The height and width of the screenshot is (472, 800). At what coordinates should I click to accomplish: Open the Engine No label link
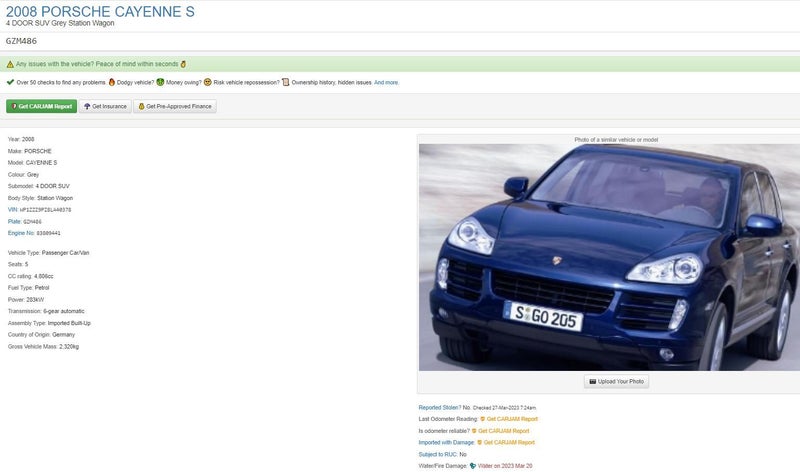point(21,233)
